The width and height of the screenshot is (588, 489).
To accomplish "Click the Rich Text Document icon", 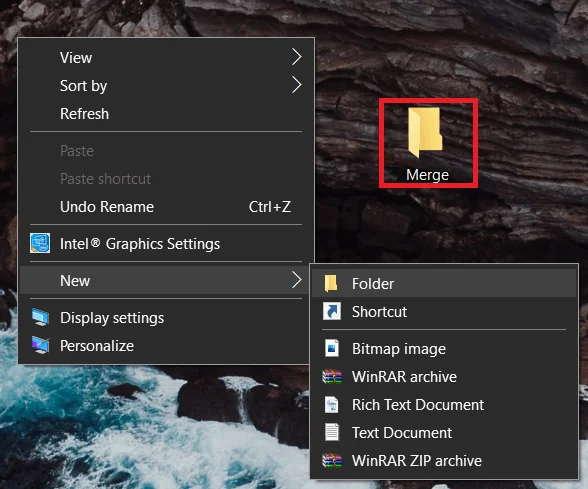I will (x=332, y=405).
